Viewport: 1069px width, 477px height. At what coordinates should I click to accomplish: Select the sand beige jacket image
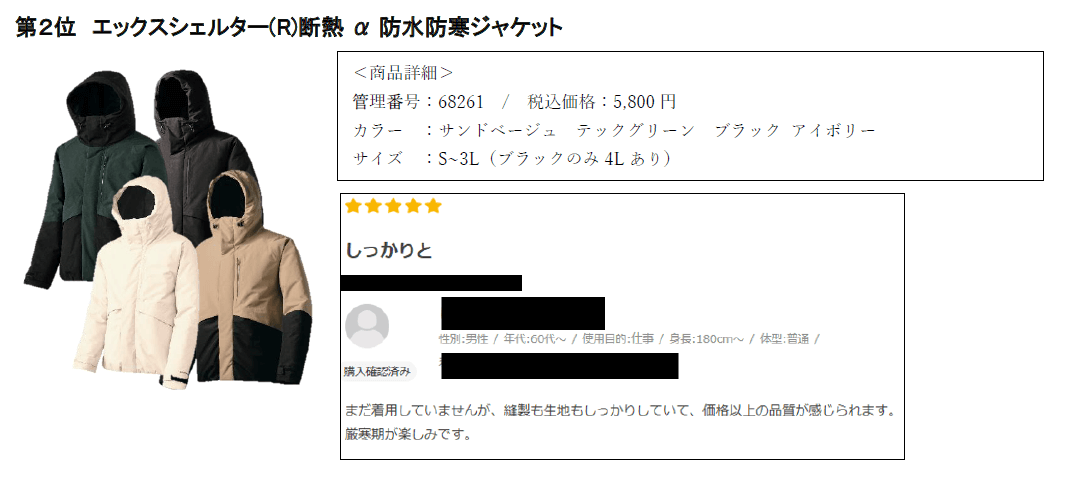pyautogui.click(x=252, y=290)
